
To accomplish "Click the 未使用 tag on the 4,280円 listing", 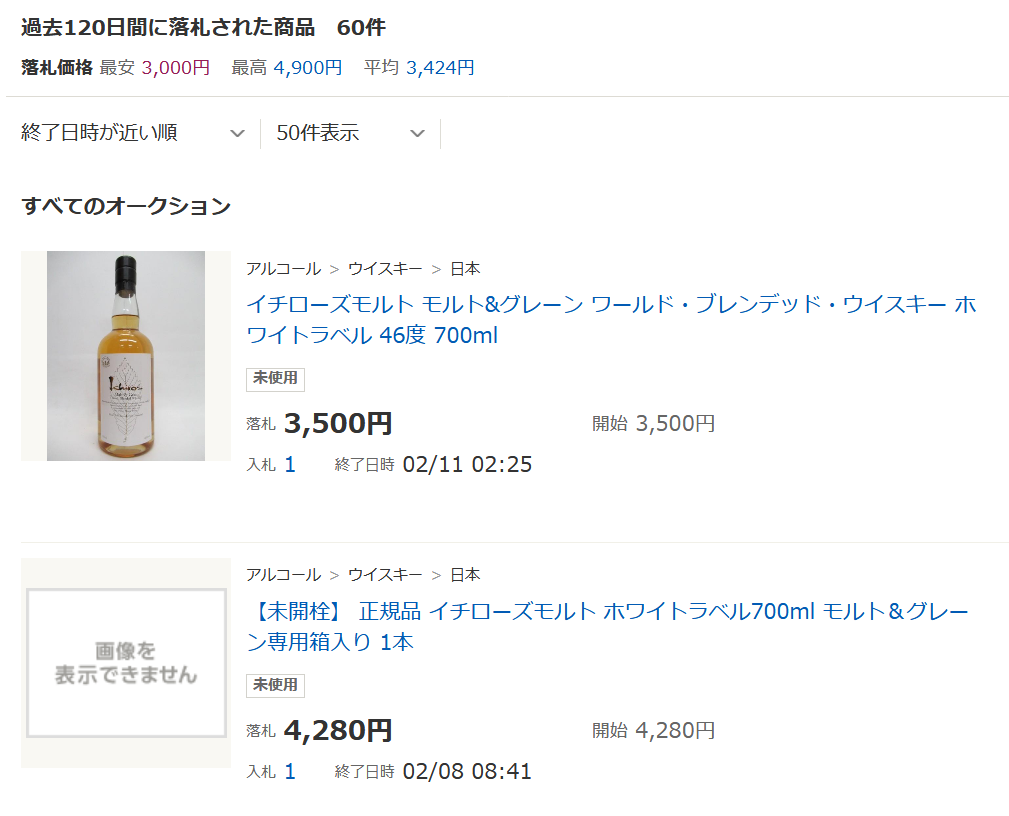I will [275, 686].
